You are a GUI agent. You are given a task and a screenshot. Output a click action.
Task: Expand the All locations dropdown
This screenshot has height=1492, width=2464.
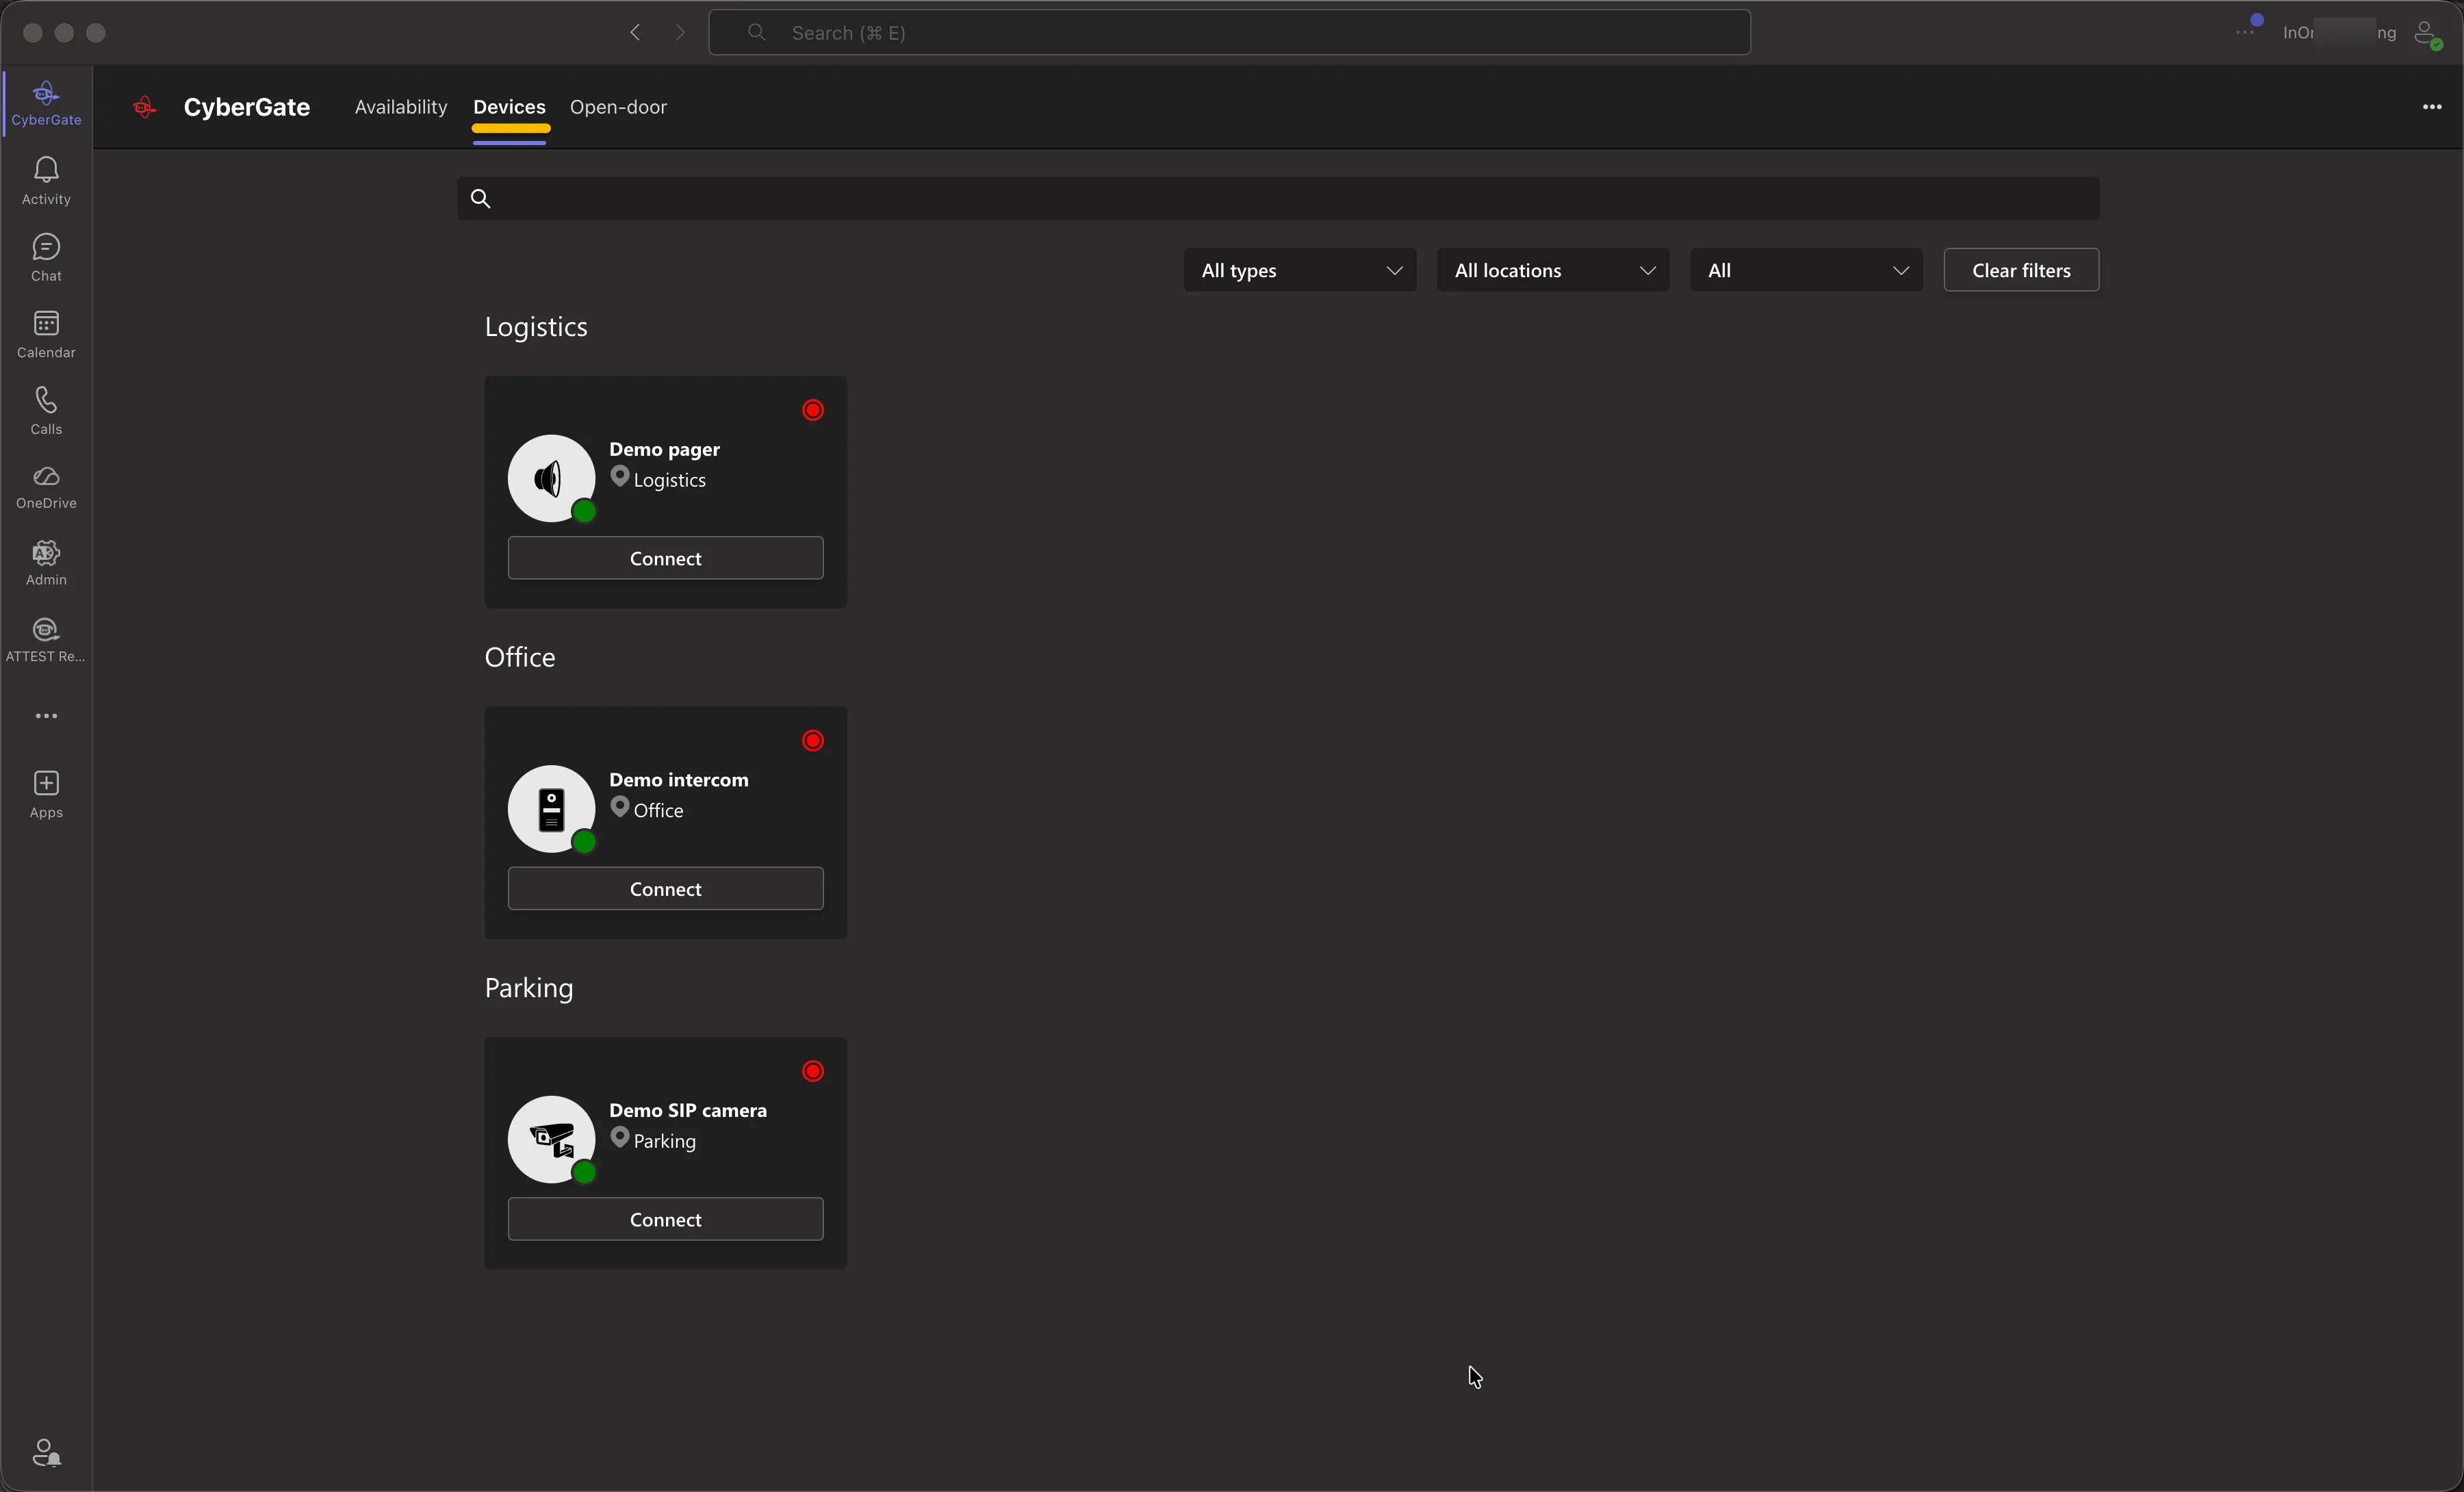[1553, 270]
